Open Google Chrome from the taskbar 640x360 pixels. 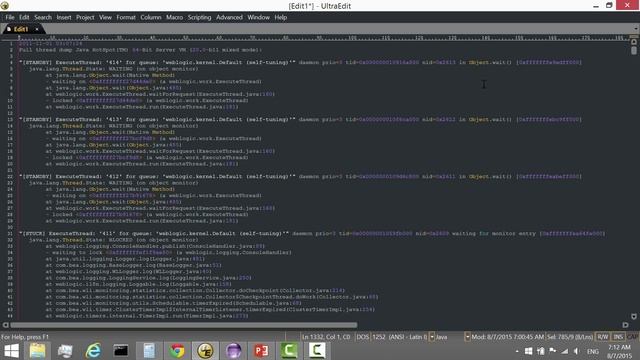tap(177, 351)
